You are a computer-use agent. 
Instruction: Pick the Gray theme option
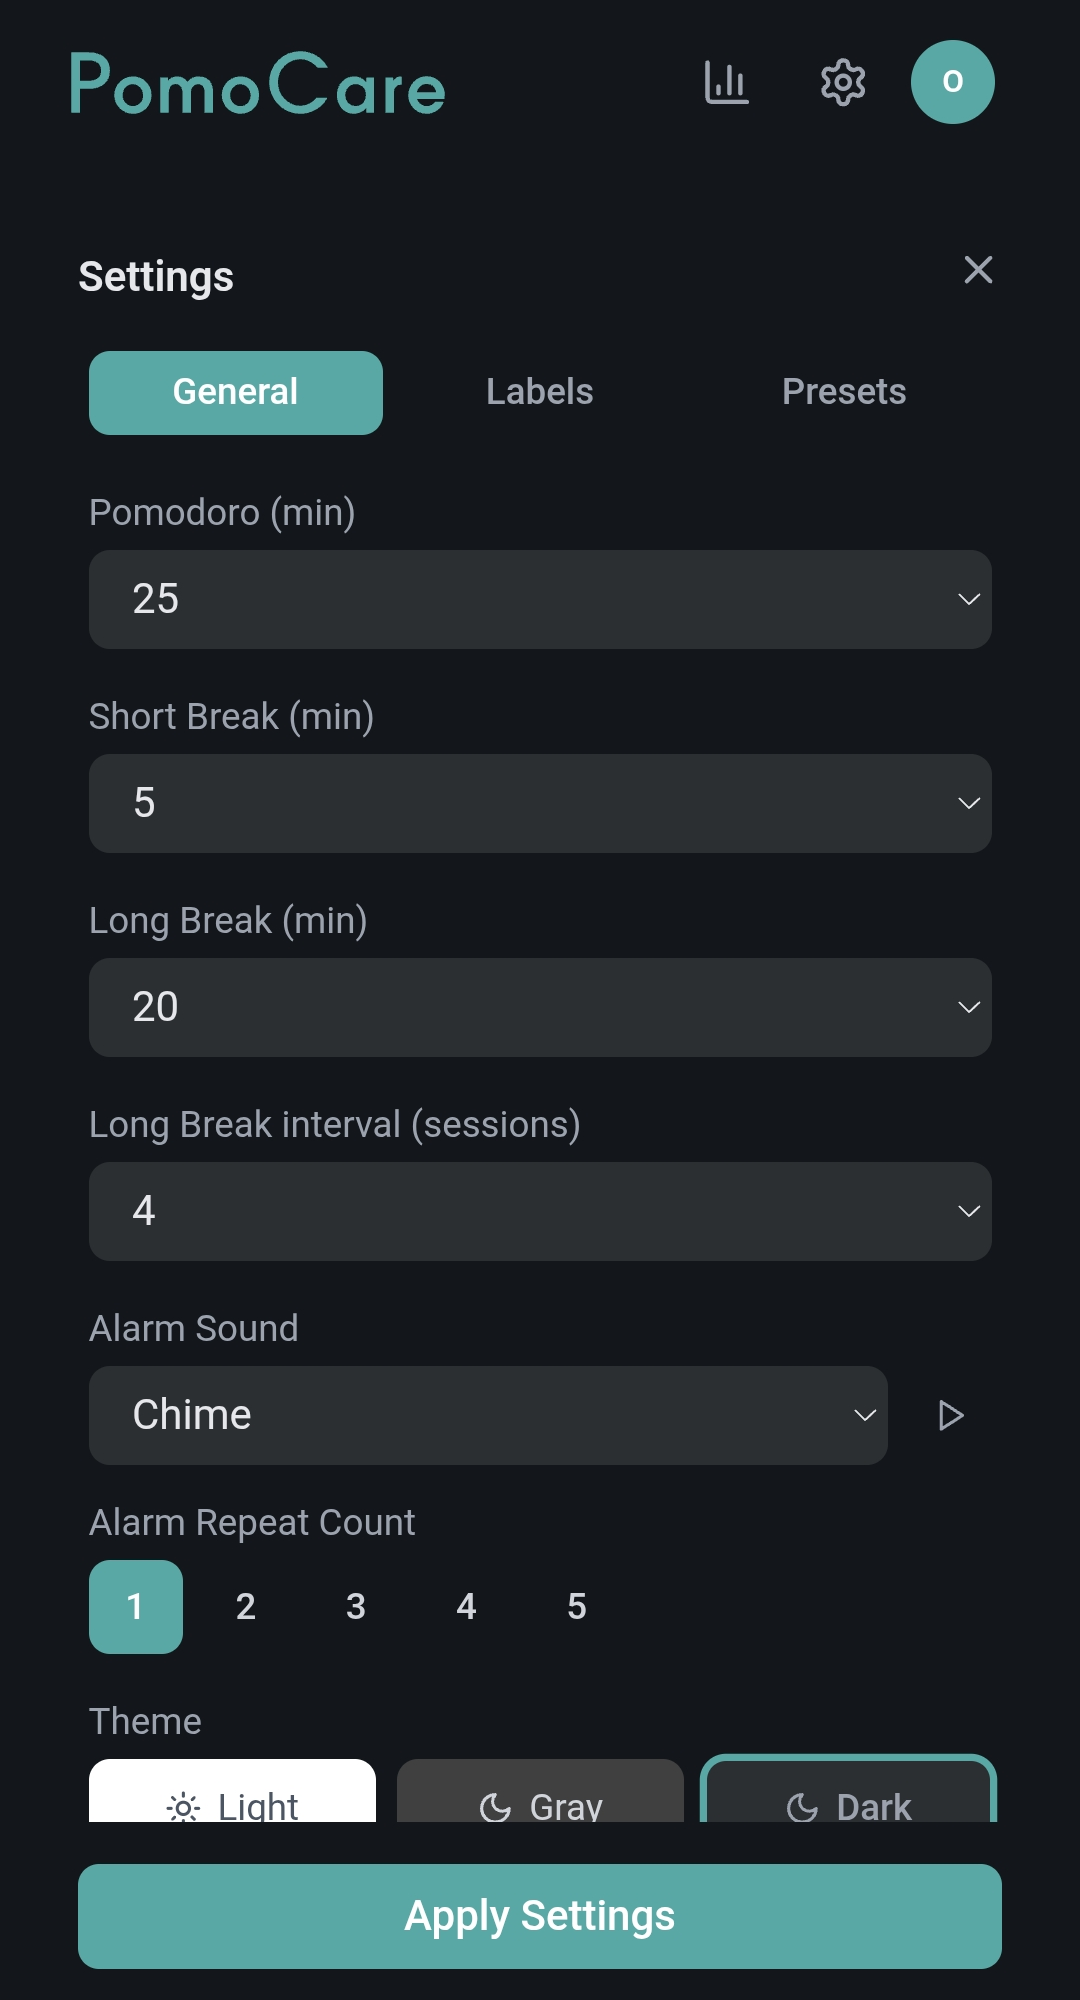coord(540,1798)
